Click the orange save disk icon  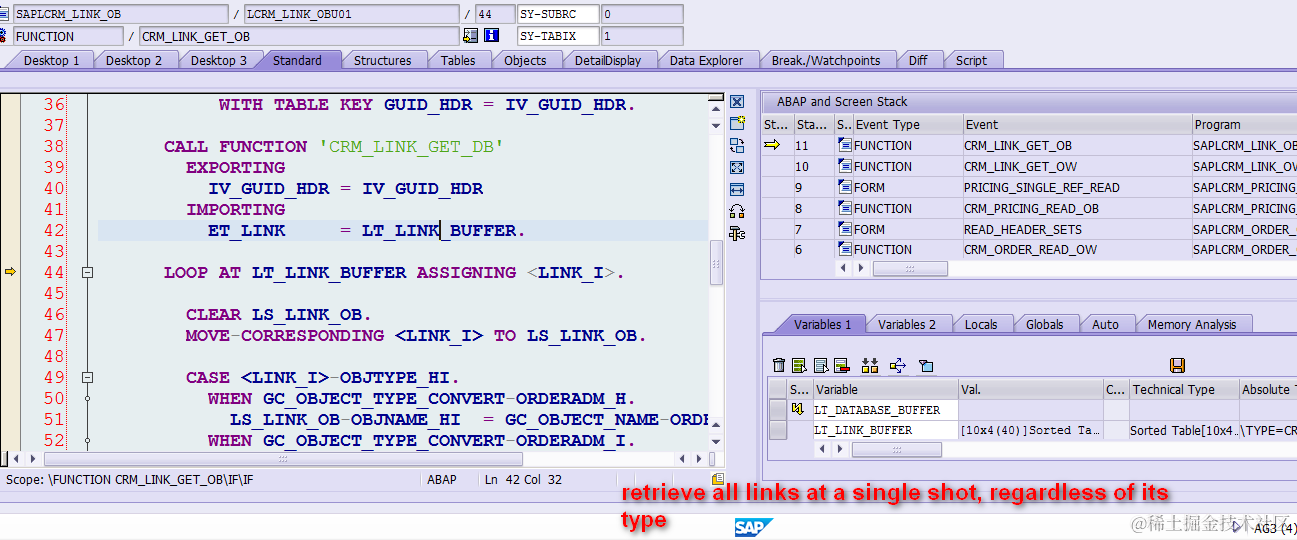1177,366
